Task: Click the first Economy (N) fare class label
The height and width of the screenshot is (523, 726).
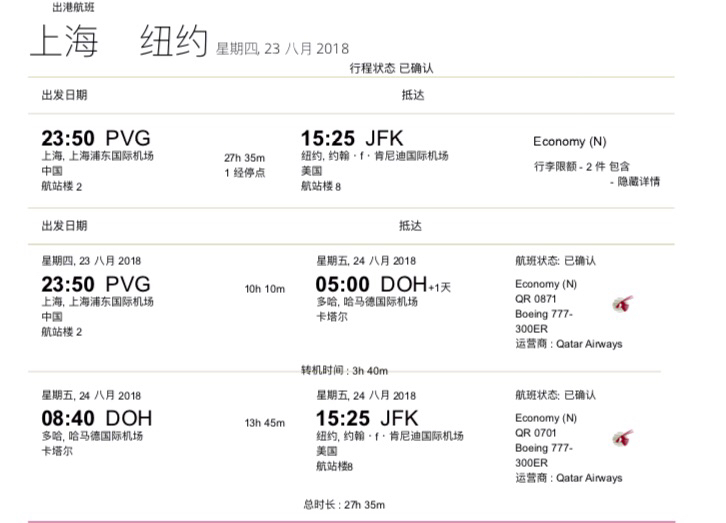Action: click(570, 141)
